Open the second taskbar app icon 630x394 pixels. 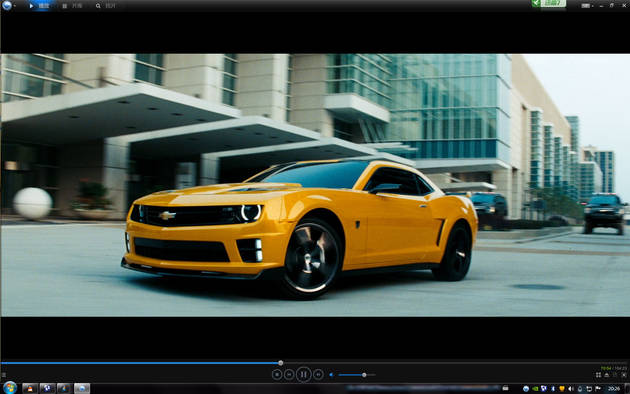(x=47, y=388)
